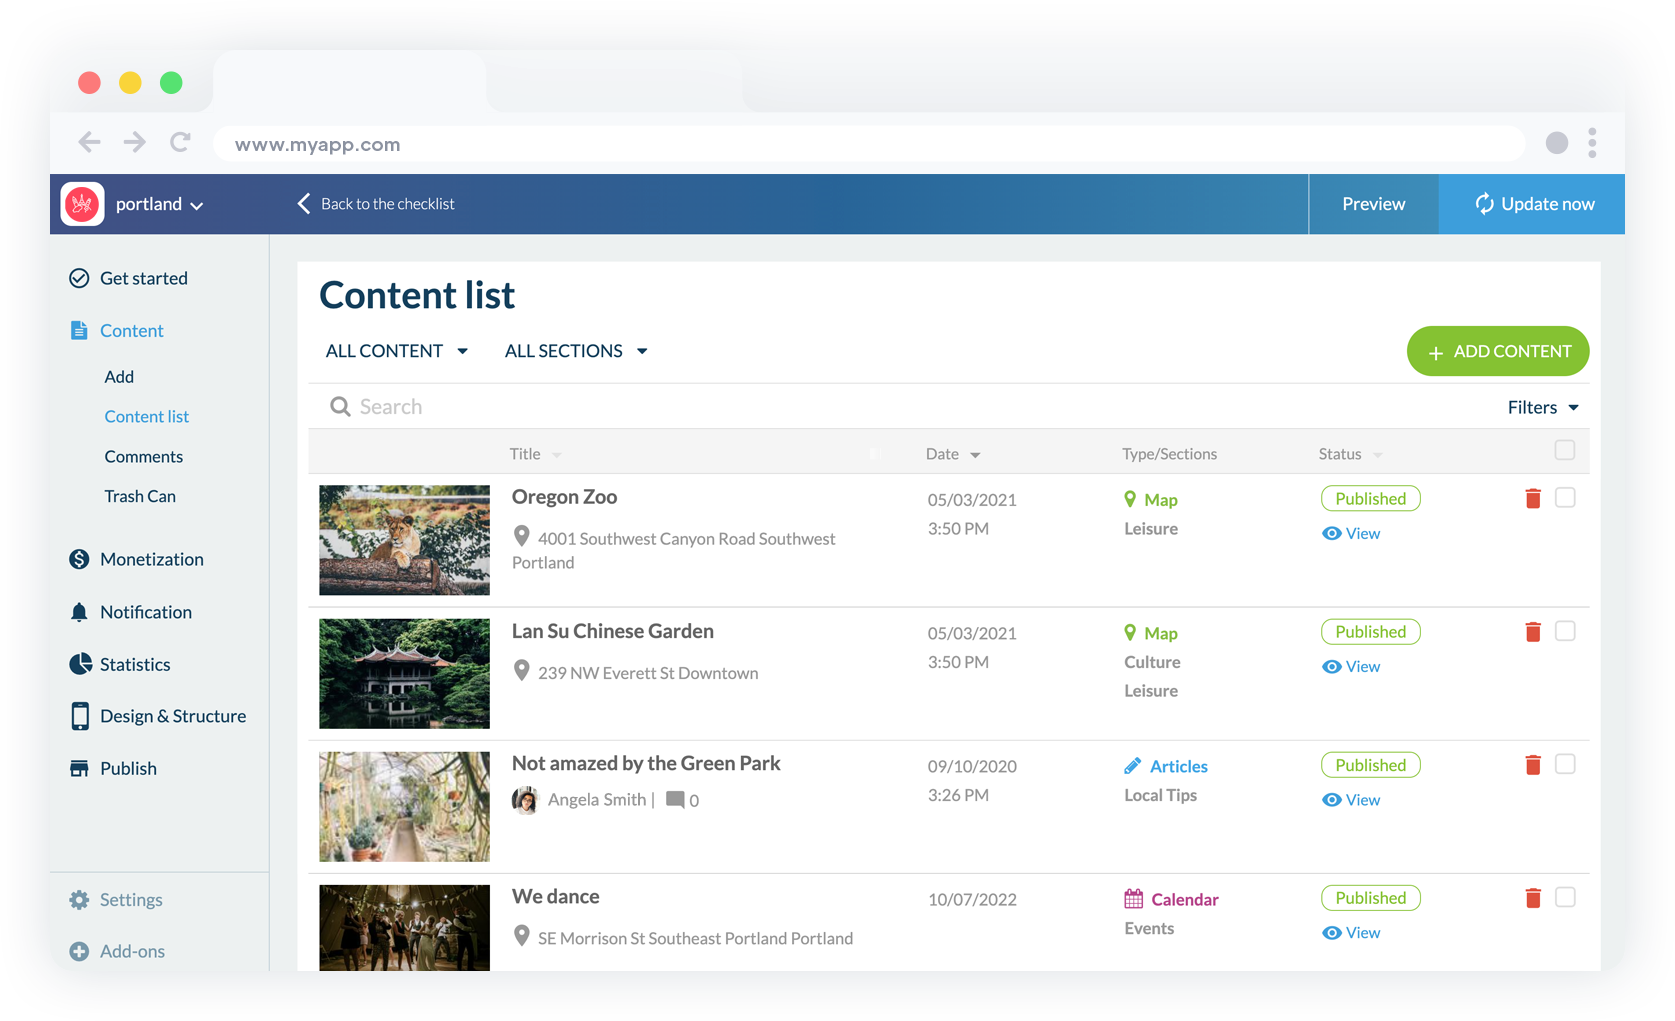Open the Settings gear icon
The height and width of the screenshot is (1021, 1675).
point(80,899)
